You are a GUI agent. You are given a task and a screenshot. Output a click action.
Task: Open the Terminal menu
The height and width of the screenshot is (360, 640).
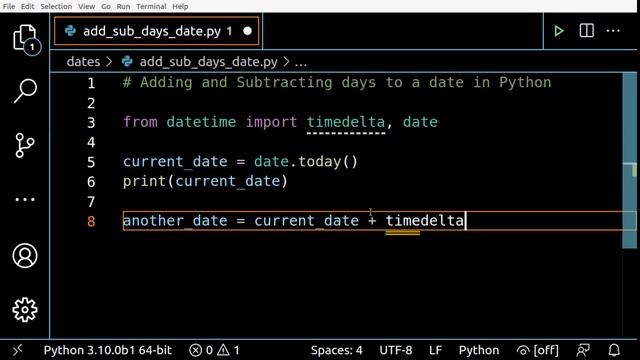coord(151,7)
